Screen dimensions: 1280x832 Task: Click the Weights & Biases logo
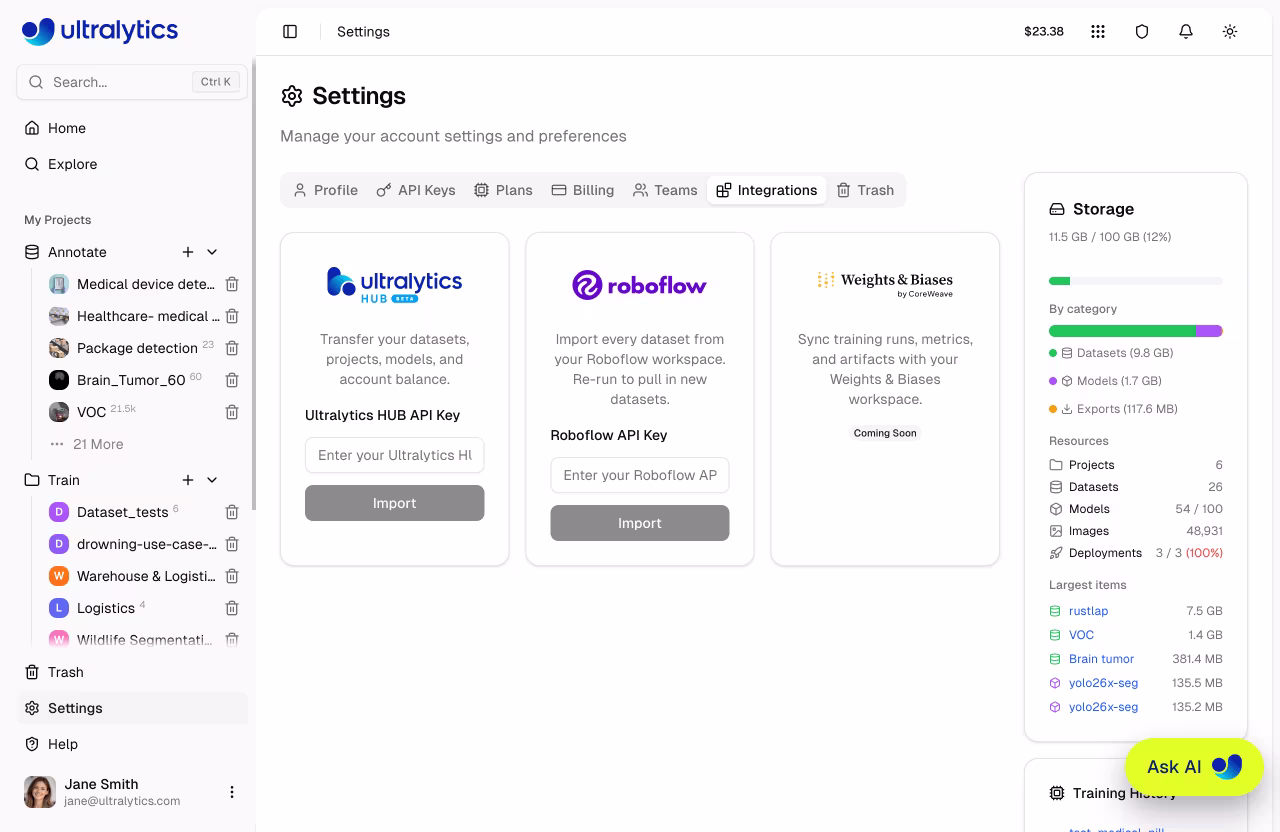click(885, 284)
